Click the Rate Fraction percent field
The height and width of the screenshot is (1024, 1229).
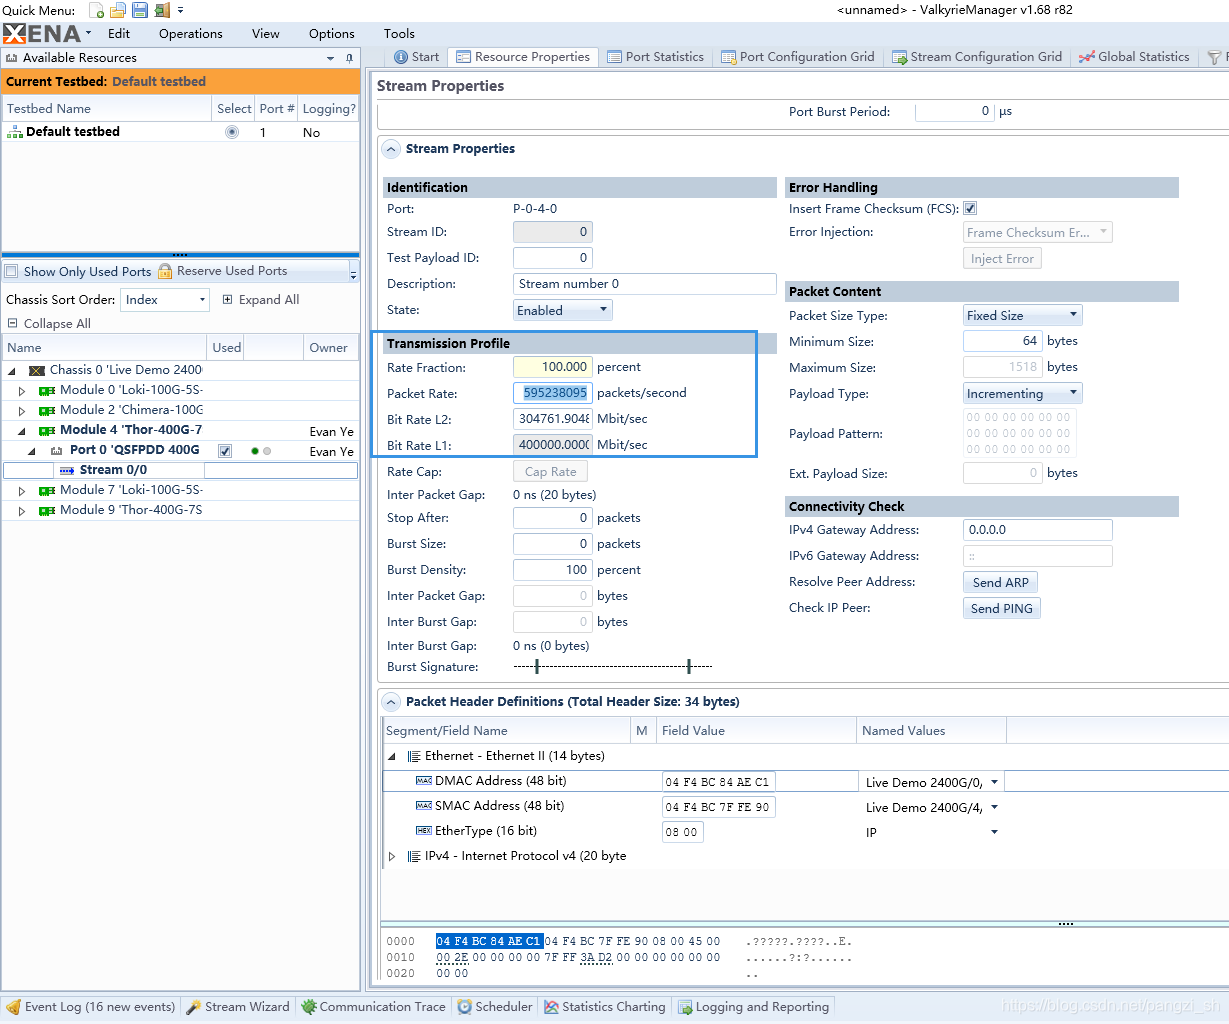[552, 367]
